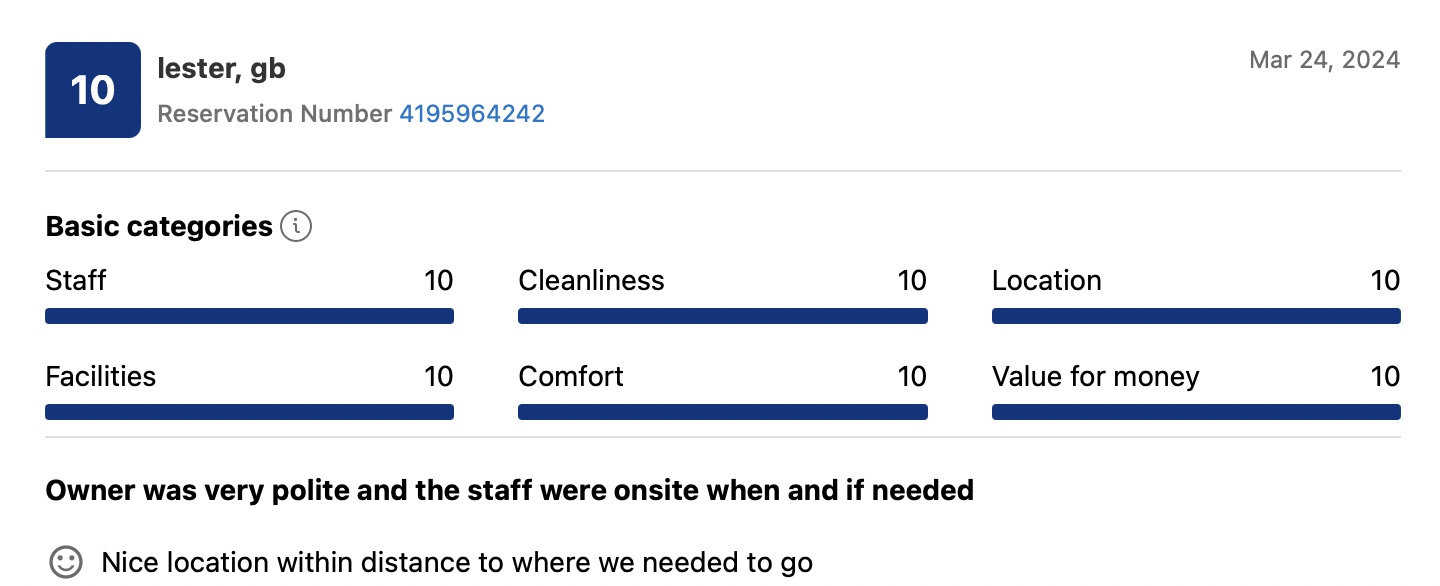Image resolution: width=1440 pixels, height=586 pixels.
Task: Click the Comfort score of 10
Action: 912,377
